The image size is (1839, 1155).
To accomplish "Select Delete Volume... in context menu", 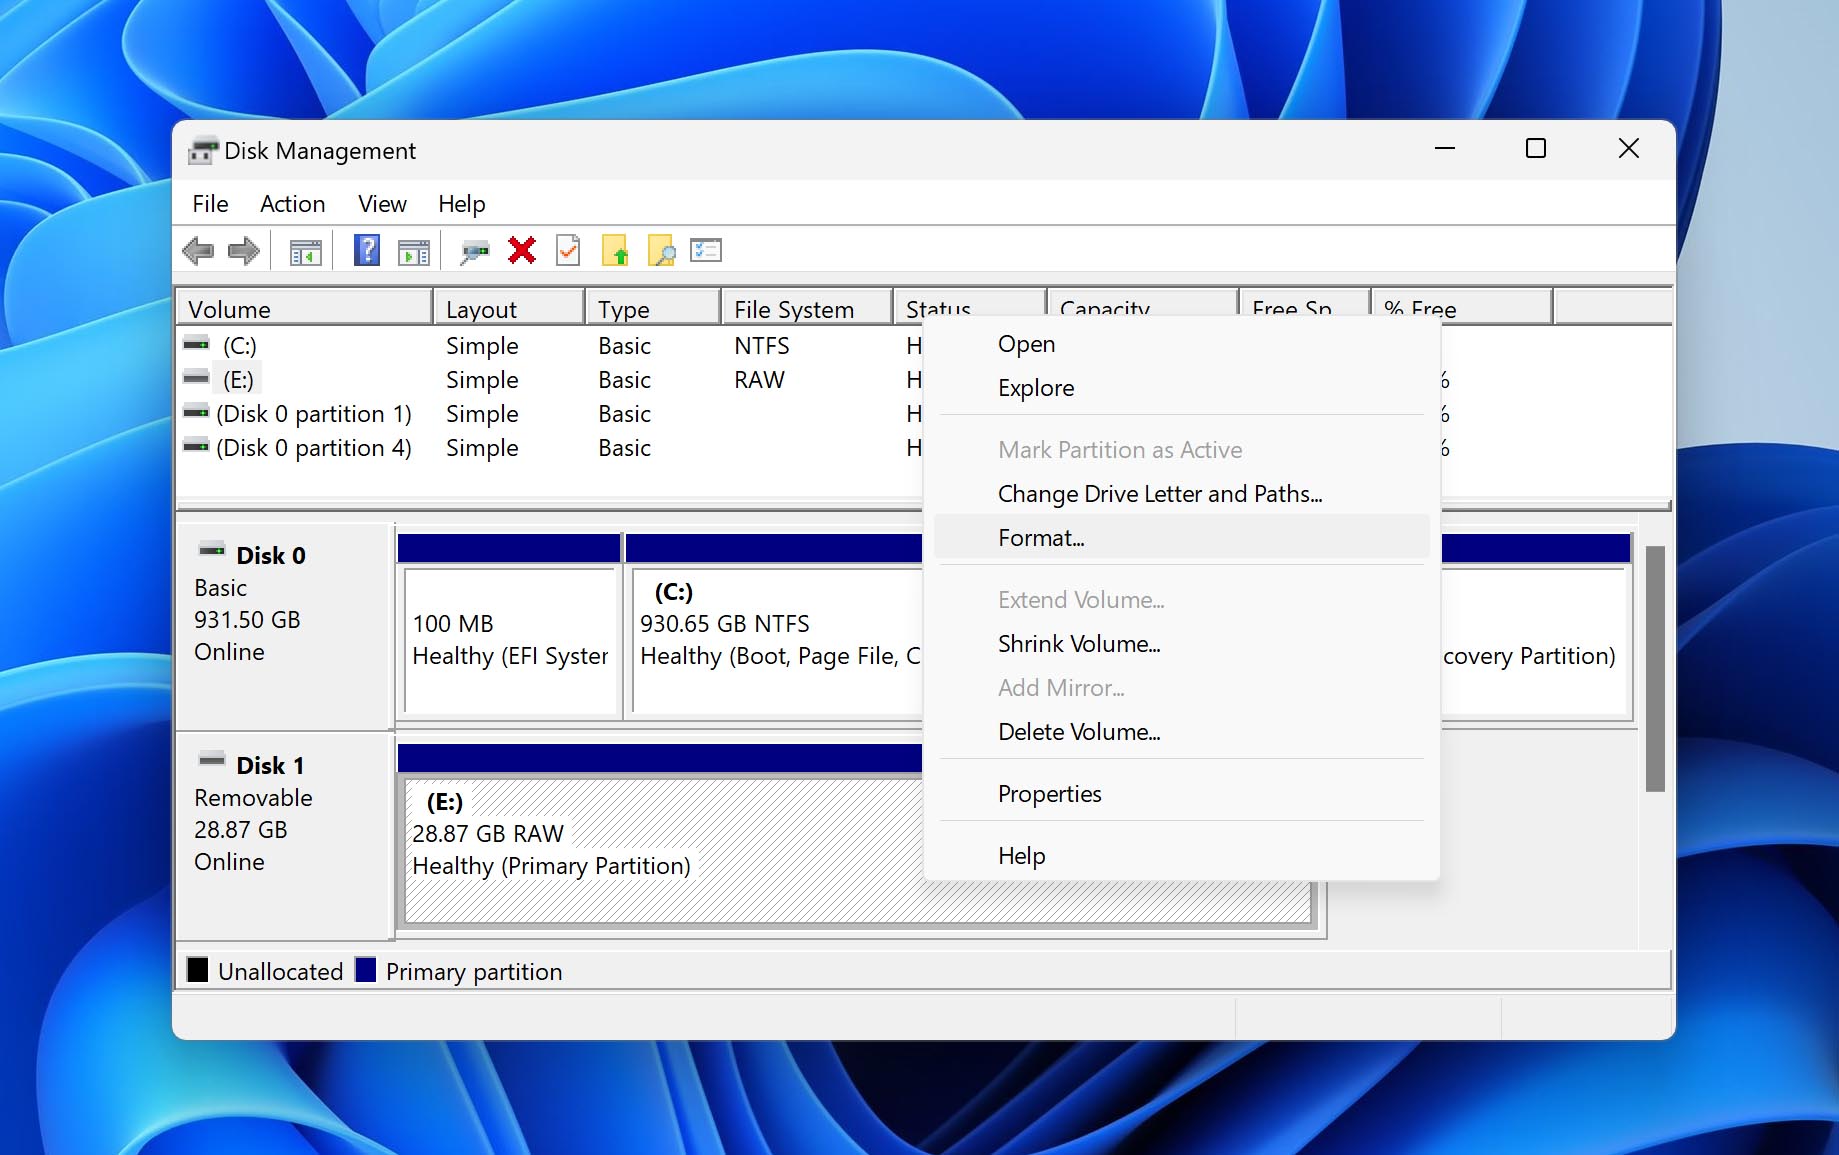I will tap(1181, 732).
